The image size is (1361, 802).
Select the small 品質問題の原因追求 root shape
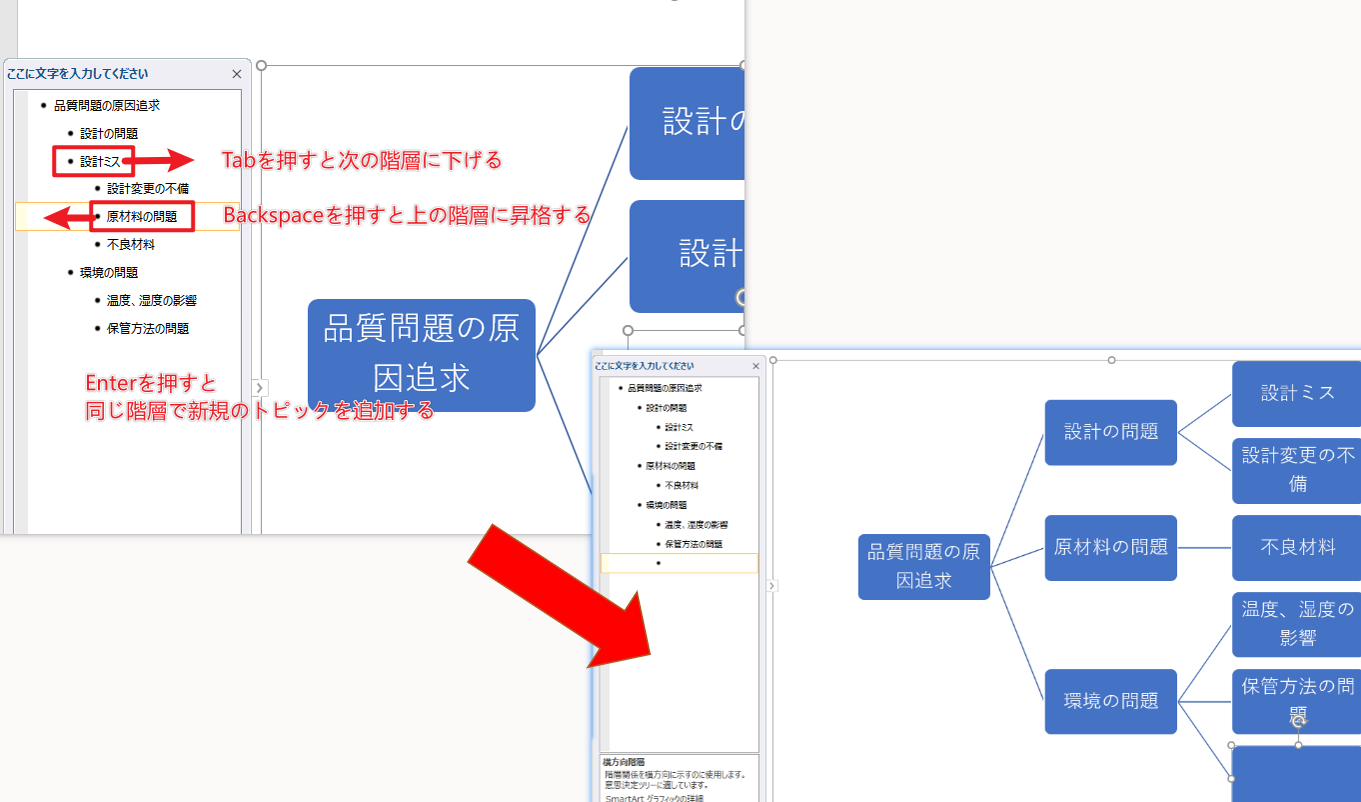tap(924, 566)
